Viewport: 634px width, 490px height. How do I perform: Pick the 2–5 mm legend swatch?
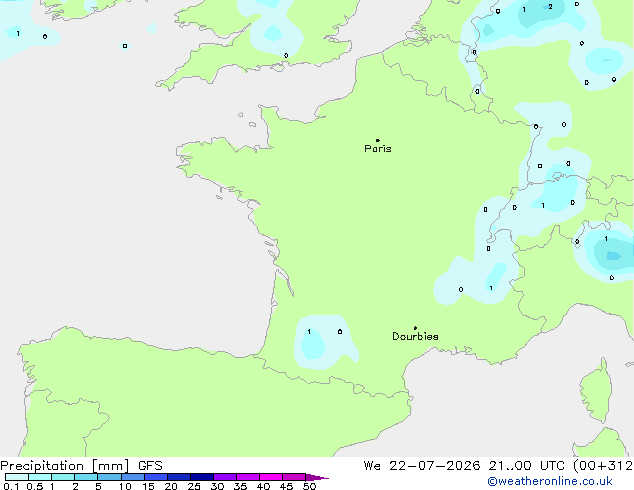[86, 477]
